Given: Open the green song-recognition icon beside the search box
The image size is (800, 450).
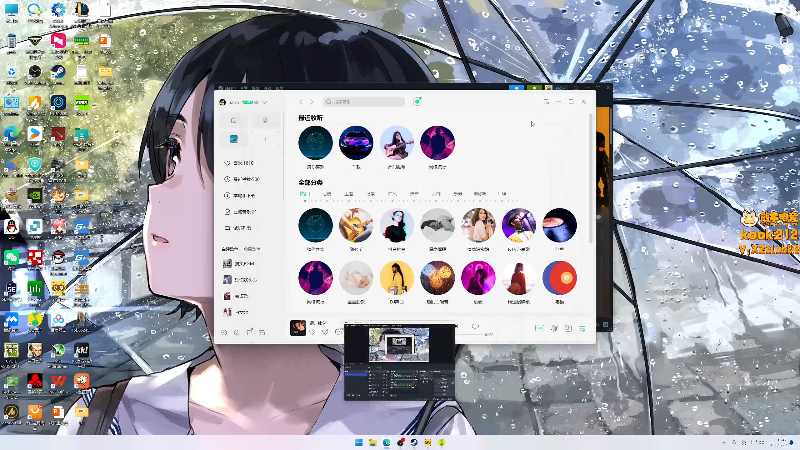Looking at the screenshot, I should click(x=417, y=102).
